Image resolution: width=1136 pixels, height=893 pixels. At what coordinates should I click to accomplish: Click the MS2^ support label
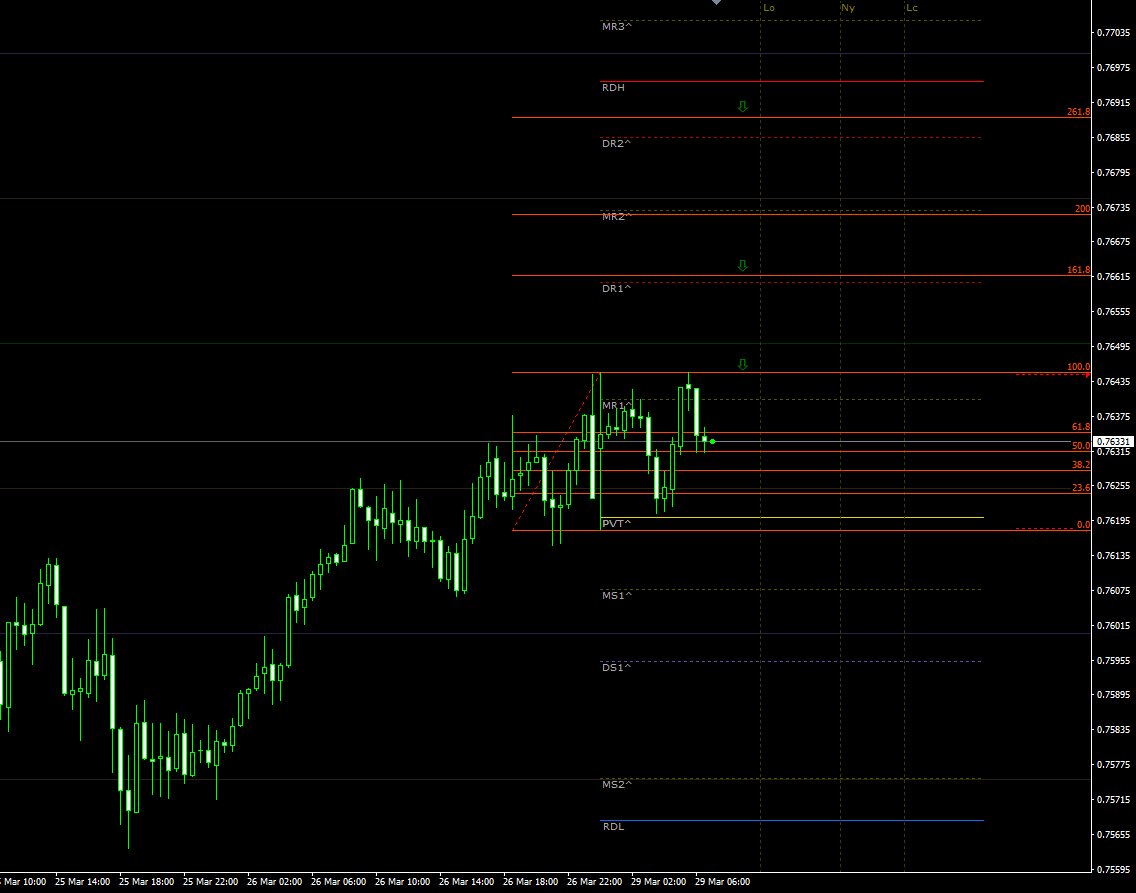point(617,785)
